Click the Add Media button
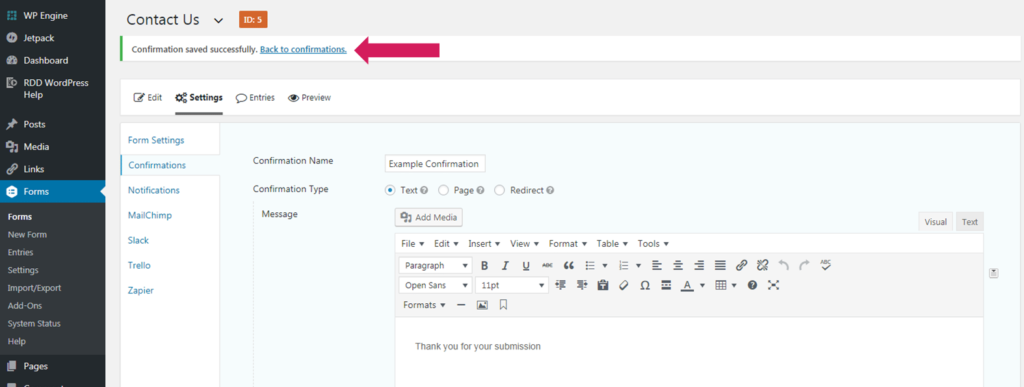 pos(429,217)
